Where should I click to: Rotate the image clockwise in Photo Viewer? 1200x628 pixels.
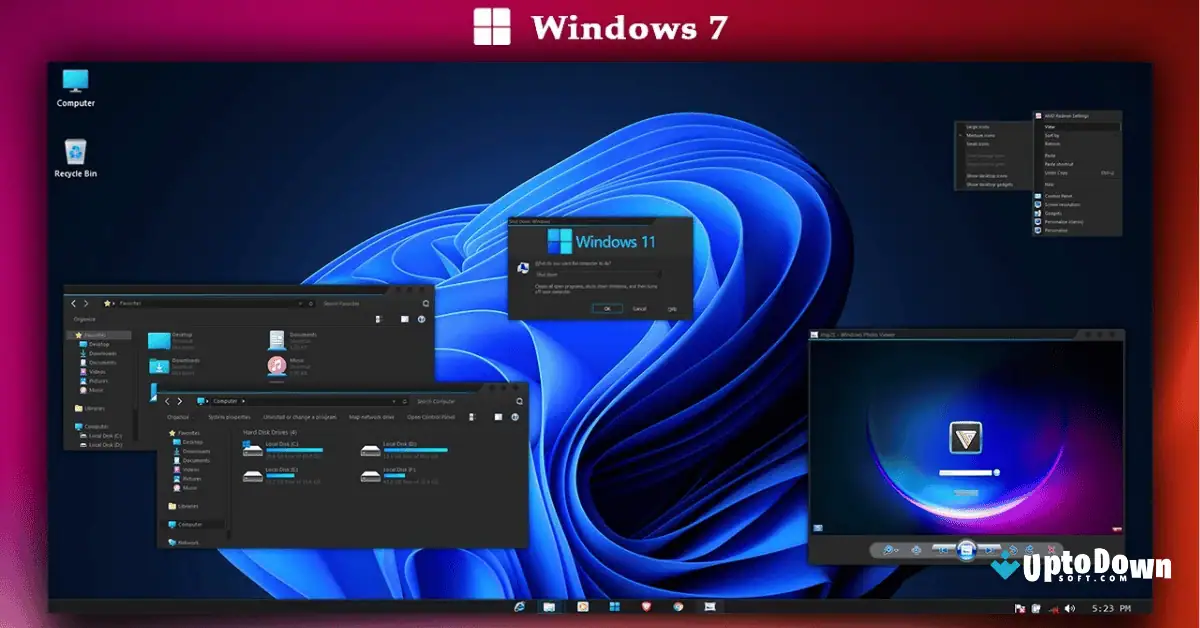[1029, 550]
